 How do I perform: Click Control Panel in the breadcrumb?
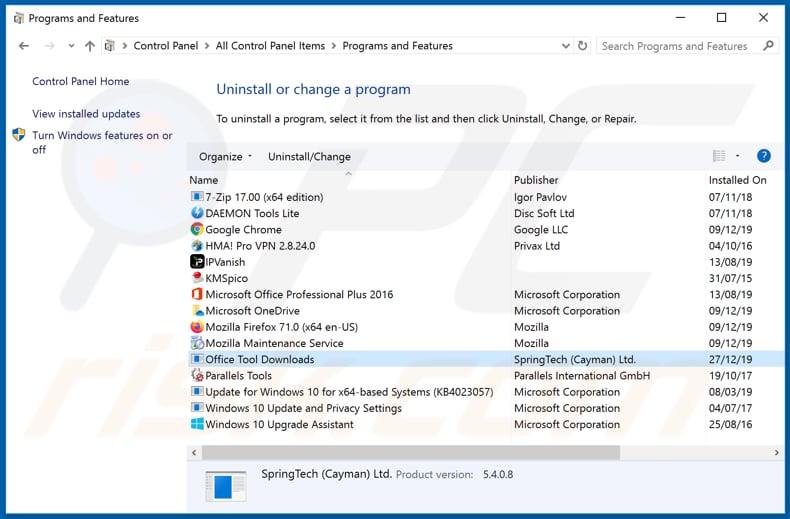tap(166, 46)
